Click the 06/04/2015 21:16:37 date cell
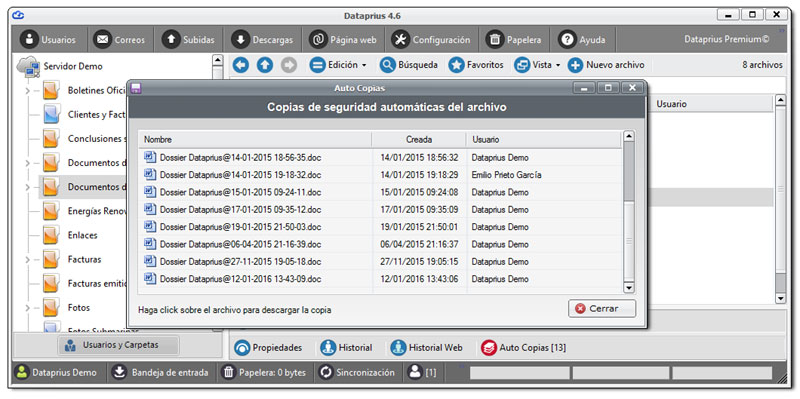Screen dimensions: 800x399 coord(419,244)
